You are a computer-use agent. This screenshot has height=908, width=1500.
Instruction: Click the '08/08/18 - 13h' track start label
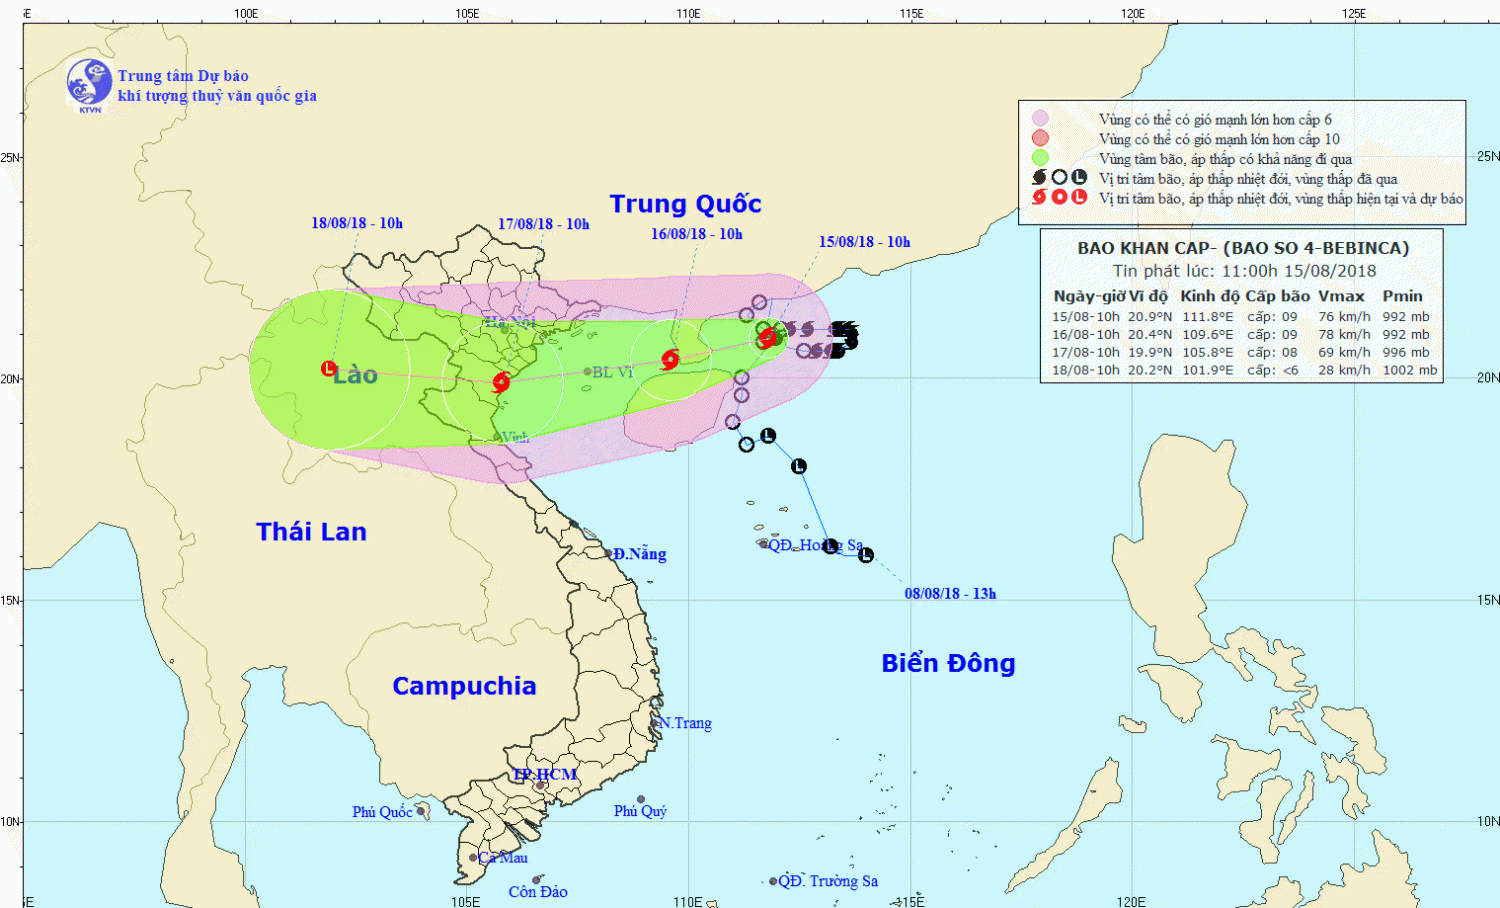click(x=951, y=594)
